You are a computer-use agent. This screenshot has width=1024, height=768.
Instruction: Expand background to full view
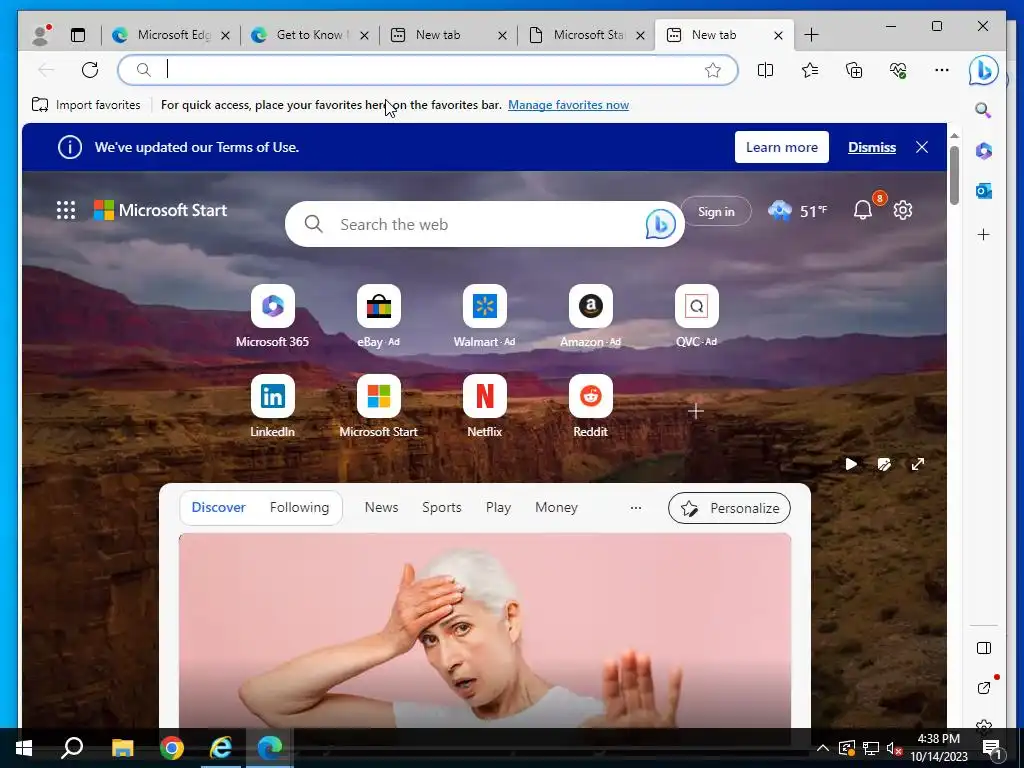coord(918,464)
